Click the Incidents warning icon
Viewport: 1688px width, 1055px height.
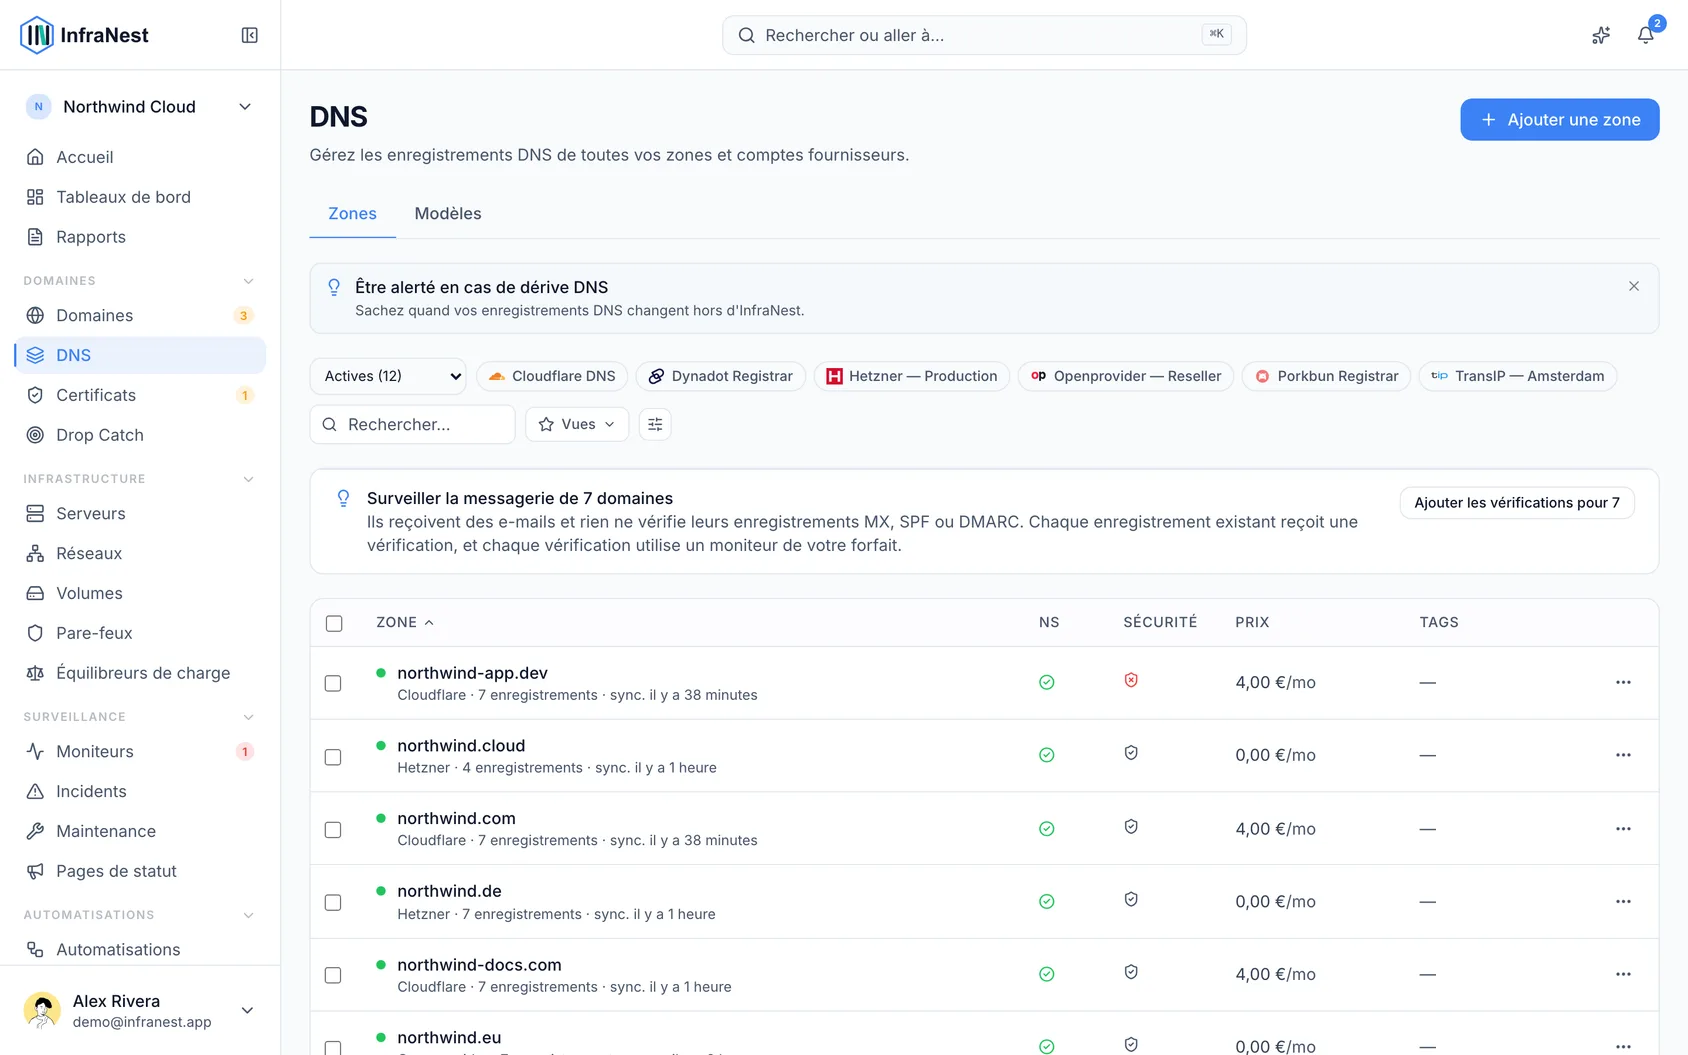click(35, 791)
